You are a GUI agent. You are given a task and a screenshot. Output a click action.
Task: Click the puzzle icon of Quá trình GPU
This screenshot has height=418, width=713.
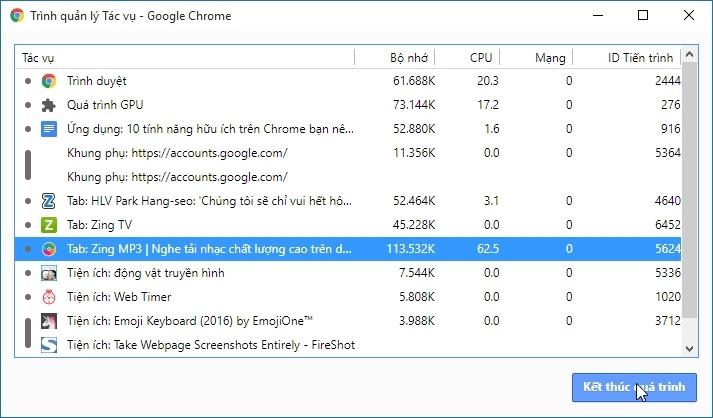tap(49, 105)
